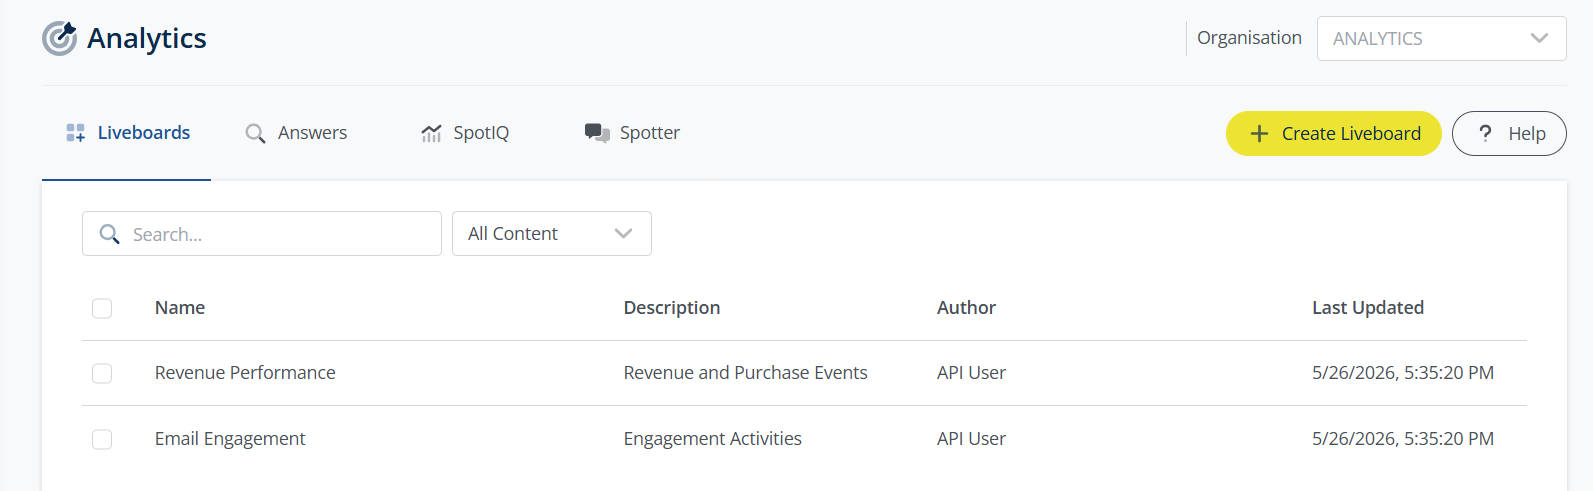Open the Revenue Performance liveboard link
Viewport: 1593px width, 491px height.
coord(245,373)
